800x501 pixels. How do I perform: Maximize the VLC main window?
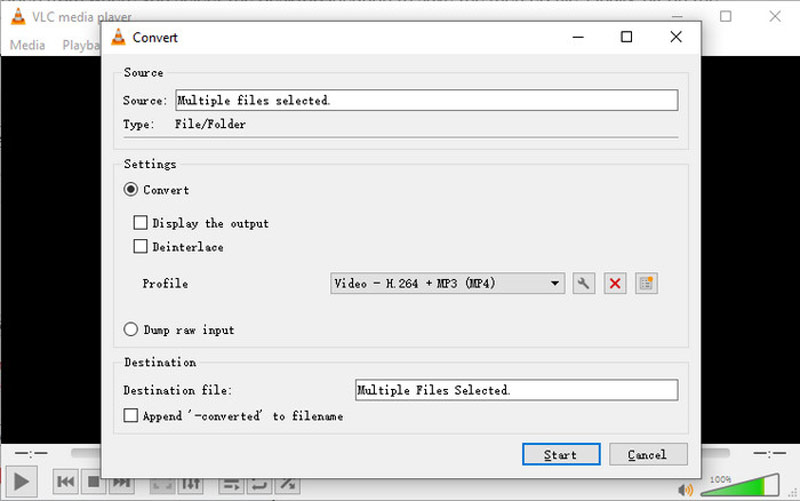(726, 16)
